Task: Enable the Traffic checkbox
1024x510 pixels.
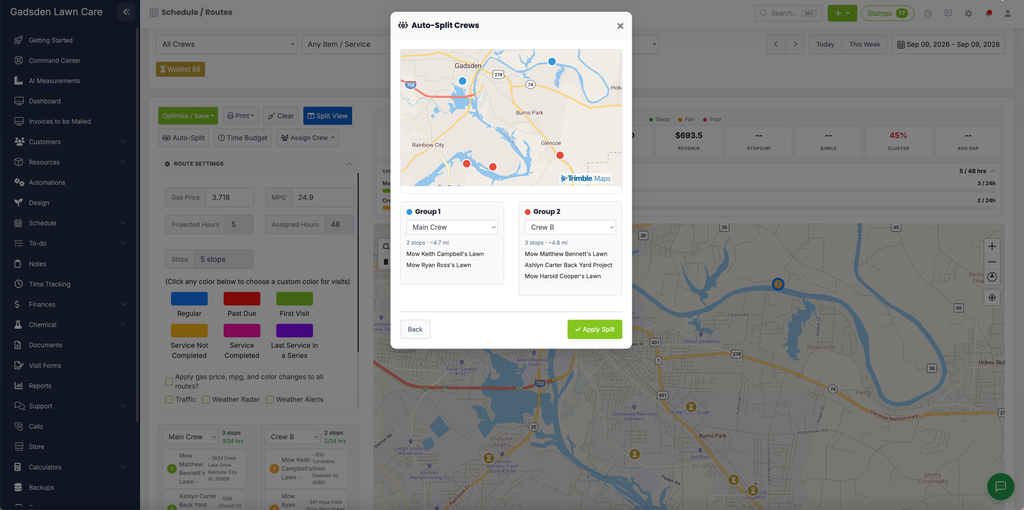Action: point(169,399)
